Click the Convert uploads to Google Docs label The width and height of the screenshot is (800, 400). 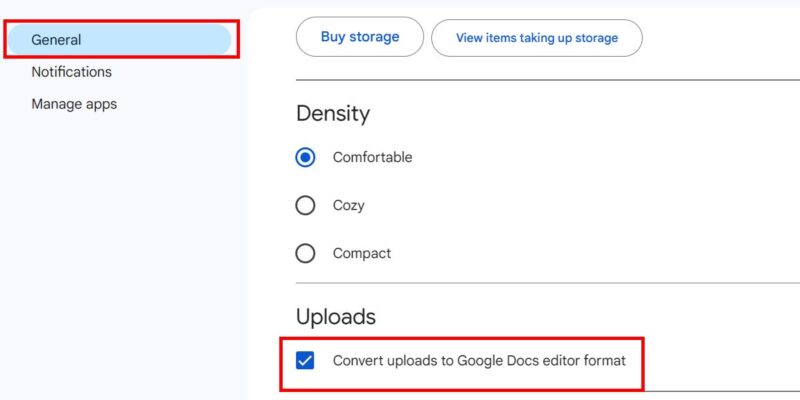pos(479,360)
